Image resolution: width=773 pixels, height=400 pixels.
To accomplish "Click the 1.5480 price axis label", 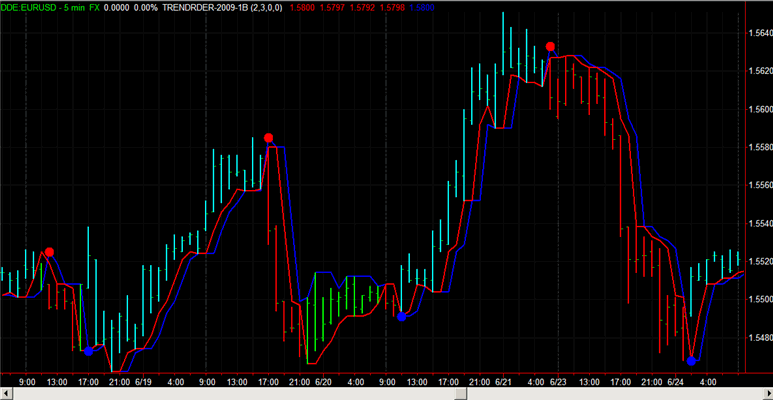I will point(760,337).
